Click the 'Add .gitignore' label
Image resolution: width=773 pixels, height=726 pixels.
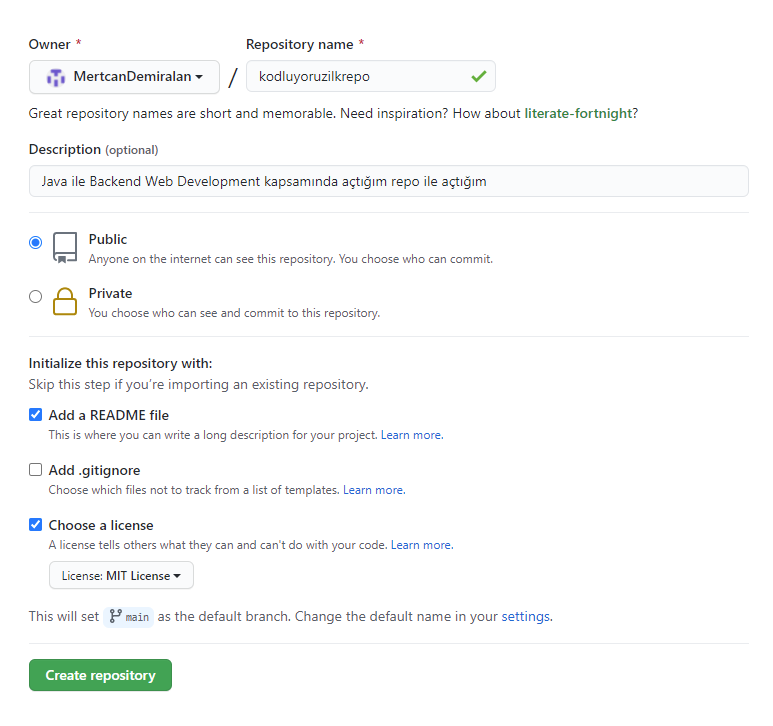point(94,471)
